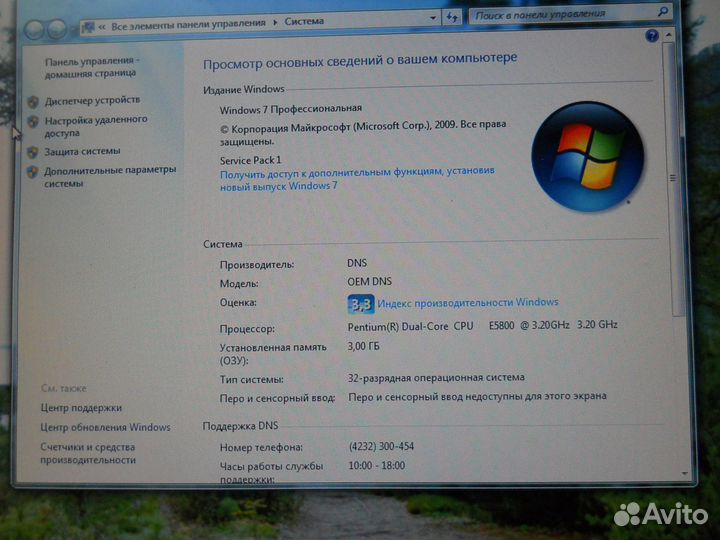Image resolution: width=720 pixels, height=540 pixels.
Task: Click Перо и сенсорный ввод недоступны text
Action: [477, 396]
